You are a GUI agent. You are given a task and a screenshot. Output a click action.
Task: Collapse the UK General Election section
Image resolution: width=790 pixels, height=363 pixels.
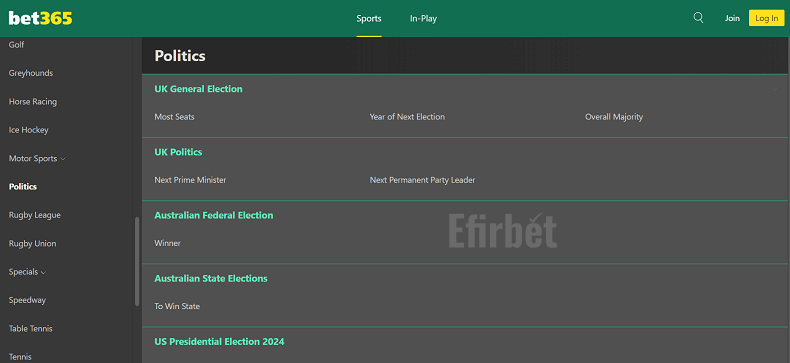coord(775,89)
